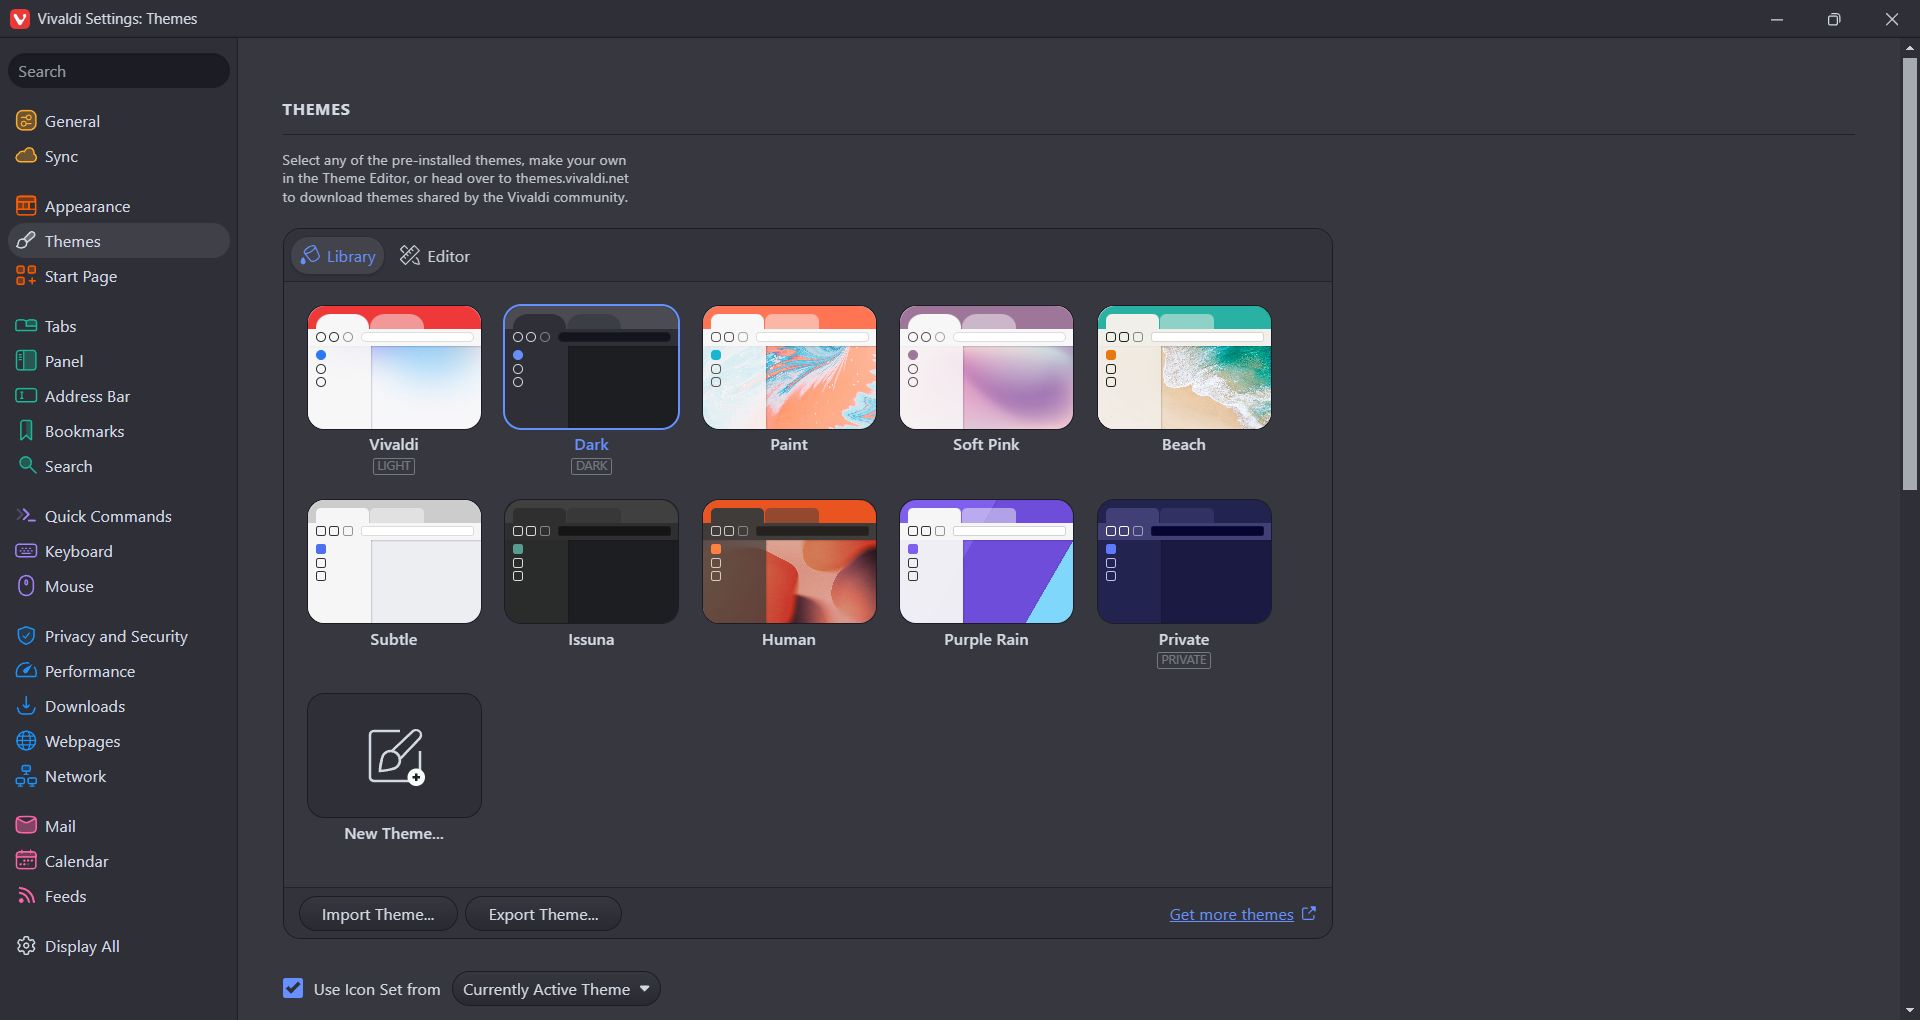1920x1020 pixels.
Task: Switch to the Editor tab
Action: [435, 256]
